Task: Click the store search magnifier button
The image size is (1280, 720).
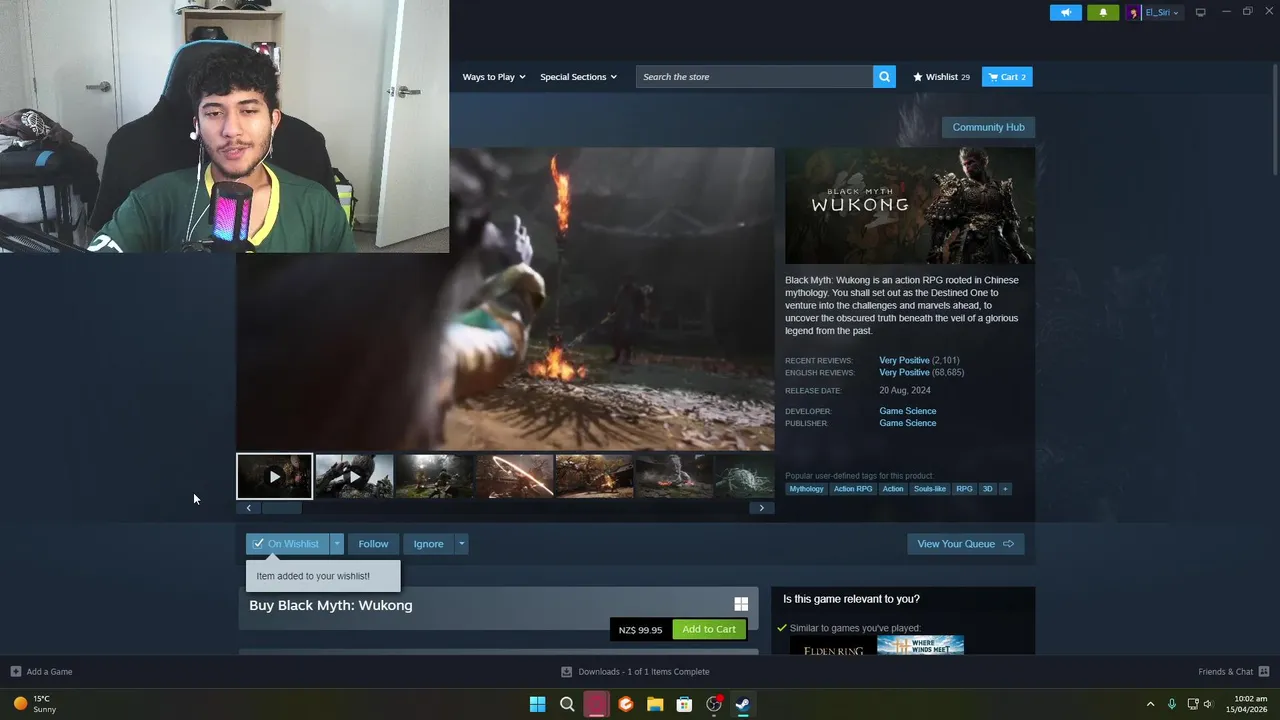Action: 884,77
